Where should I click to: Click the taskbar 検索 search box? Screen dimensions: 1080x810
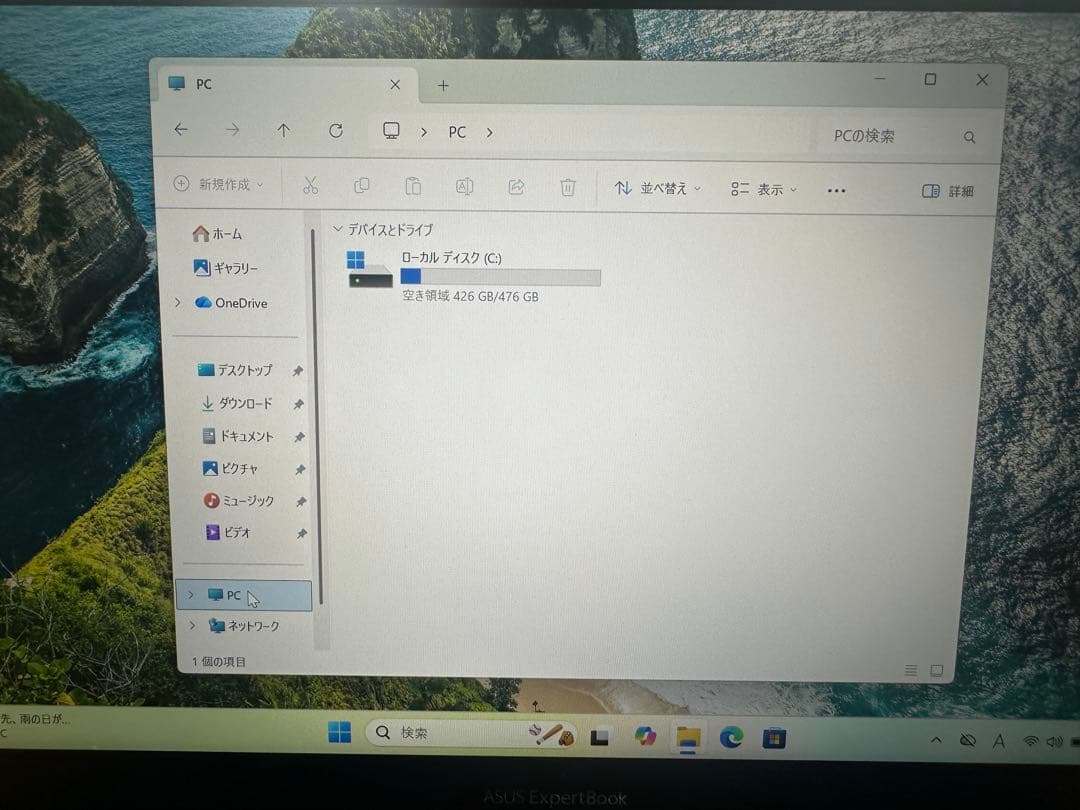pos(471,734)
